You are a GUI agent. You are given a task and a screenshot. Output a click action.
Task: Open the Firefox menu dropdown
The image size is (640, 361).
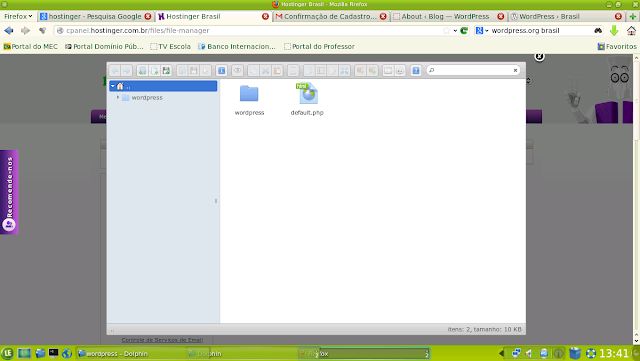[18, 16]
